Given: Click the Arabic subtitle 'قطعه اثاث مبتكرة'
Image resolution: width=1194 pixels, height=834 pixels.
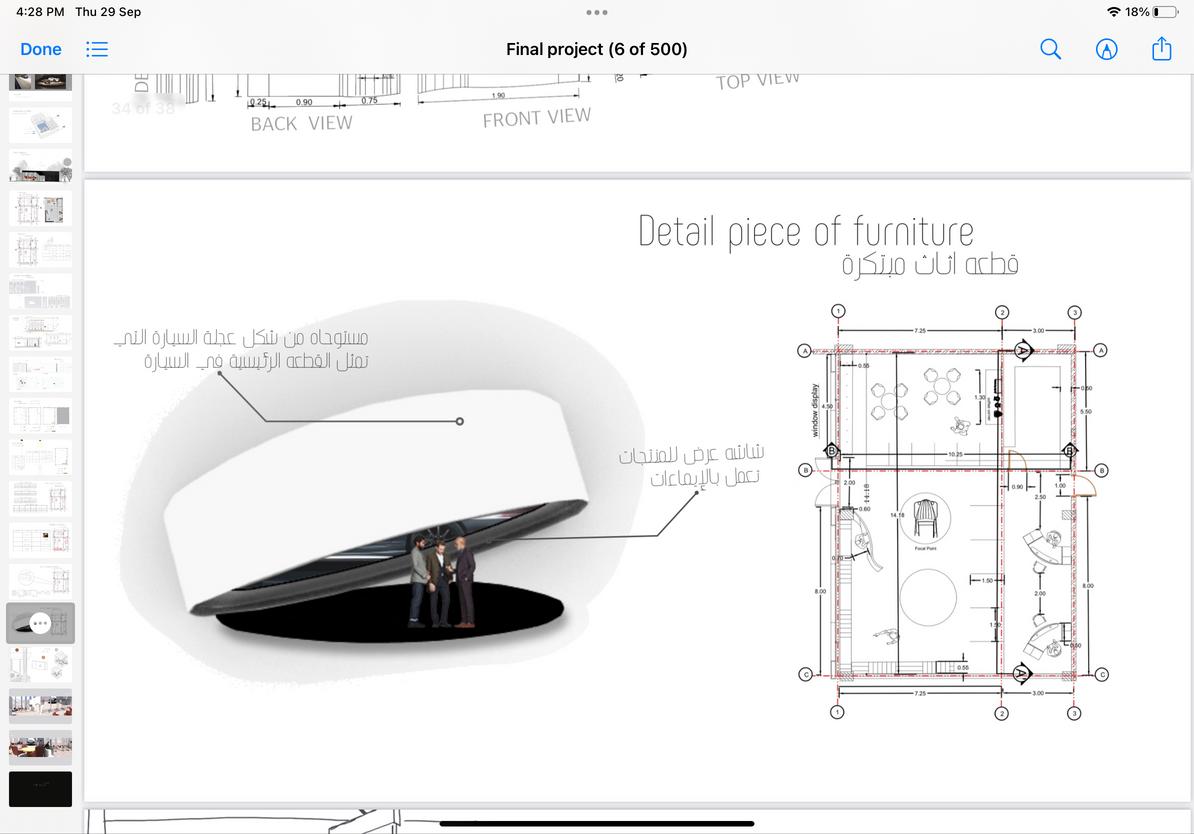Looking at the screenshot, I should pyautogui.click(x=930, y=265).
